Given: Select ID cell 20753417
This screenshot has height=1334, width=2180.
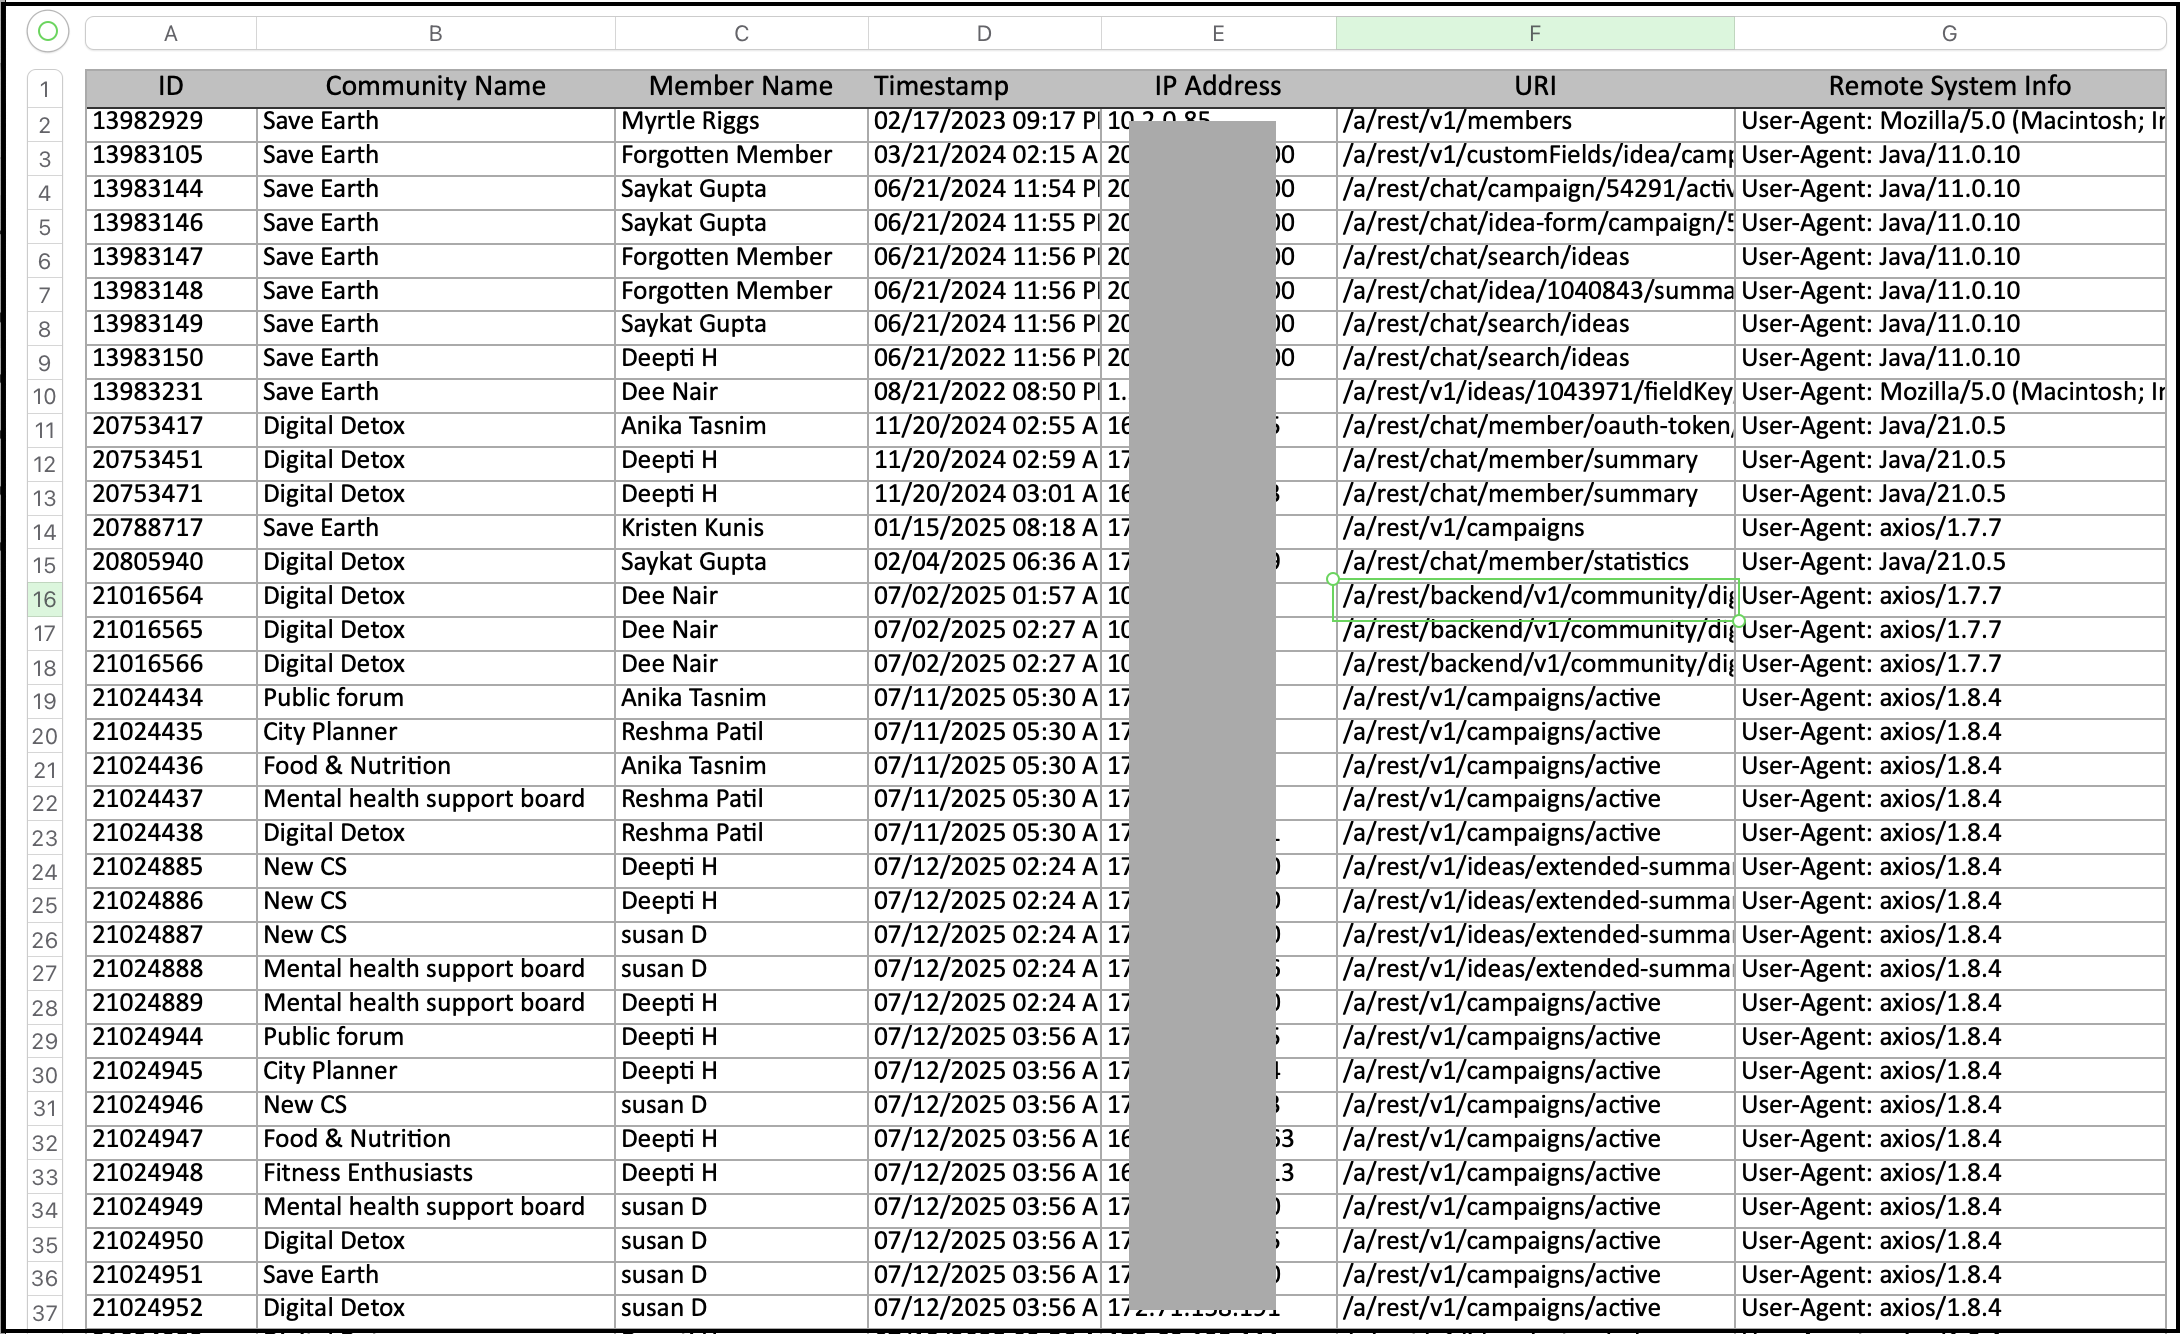Looking at the screenshot, I should 171,427.
